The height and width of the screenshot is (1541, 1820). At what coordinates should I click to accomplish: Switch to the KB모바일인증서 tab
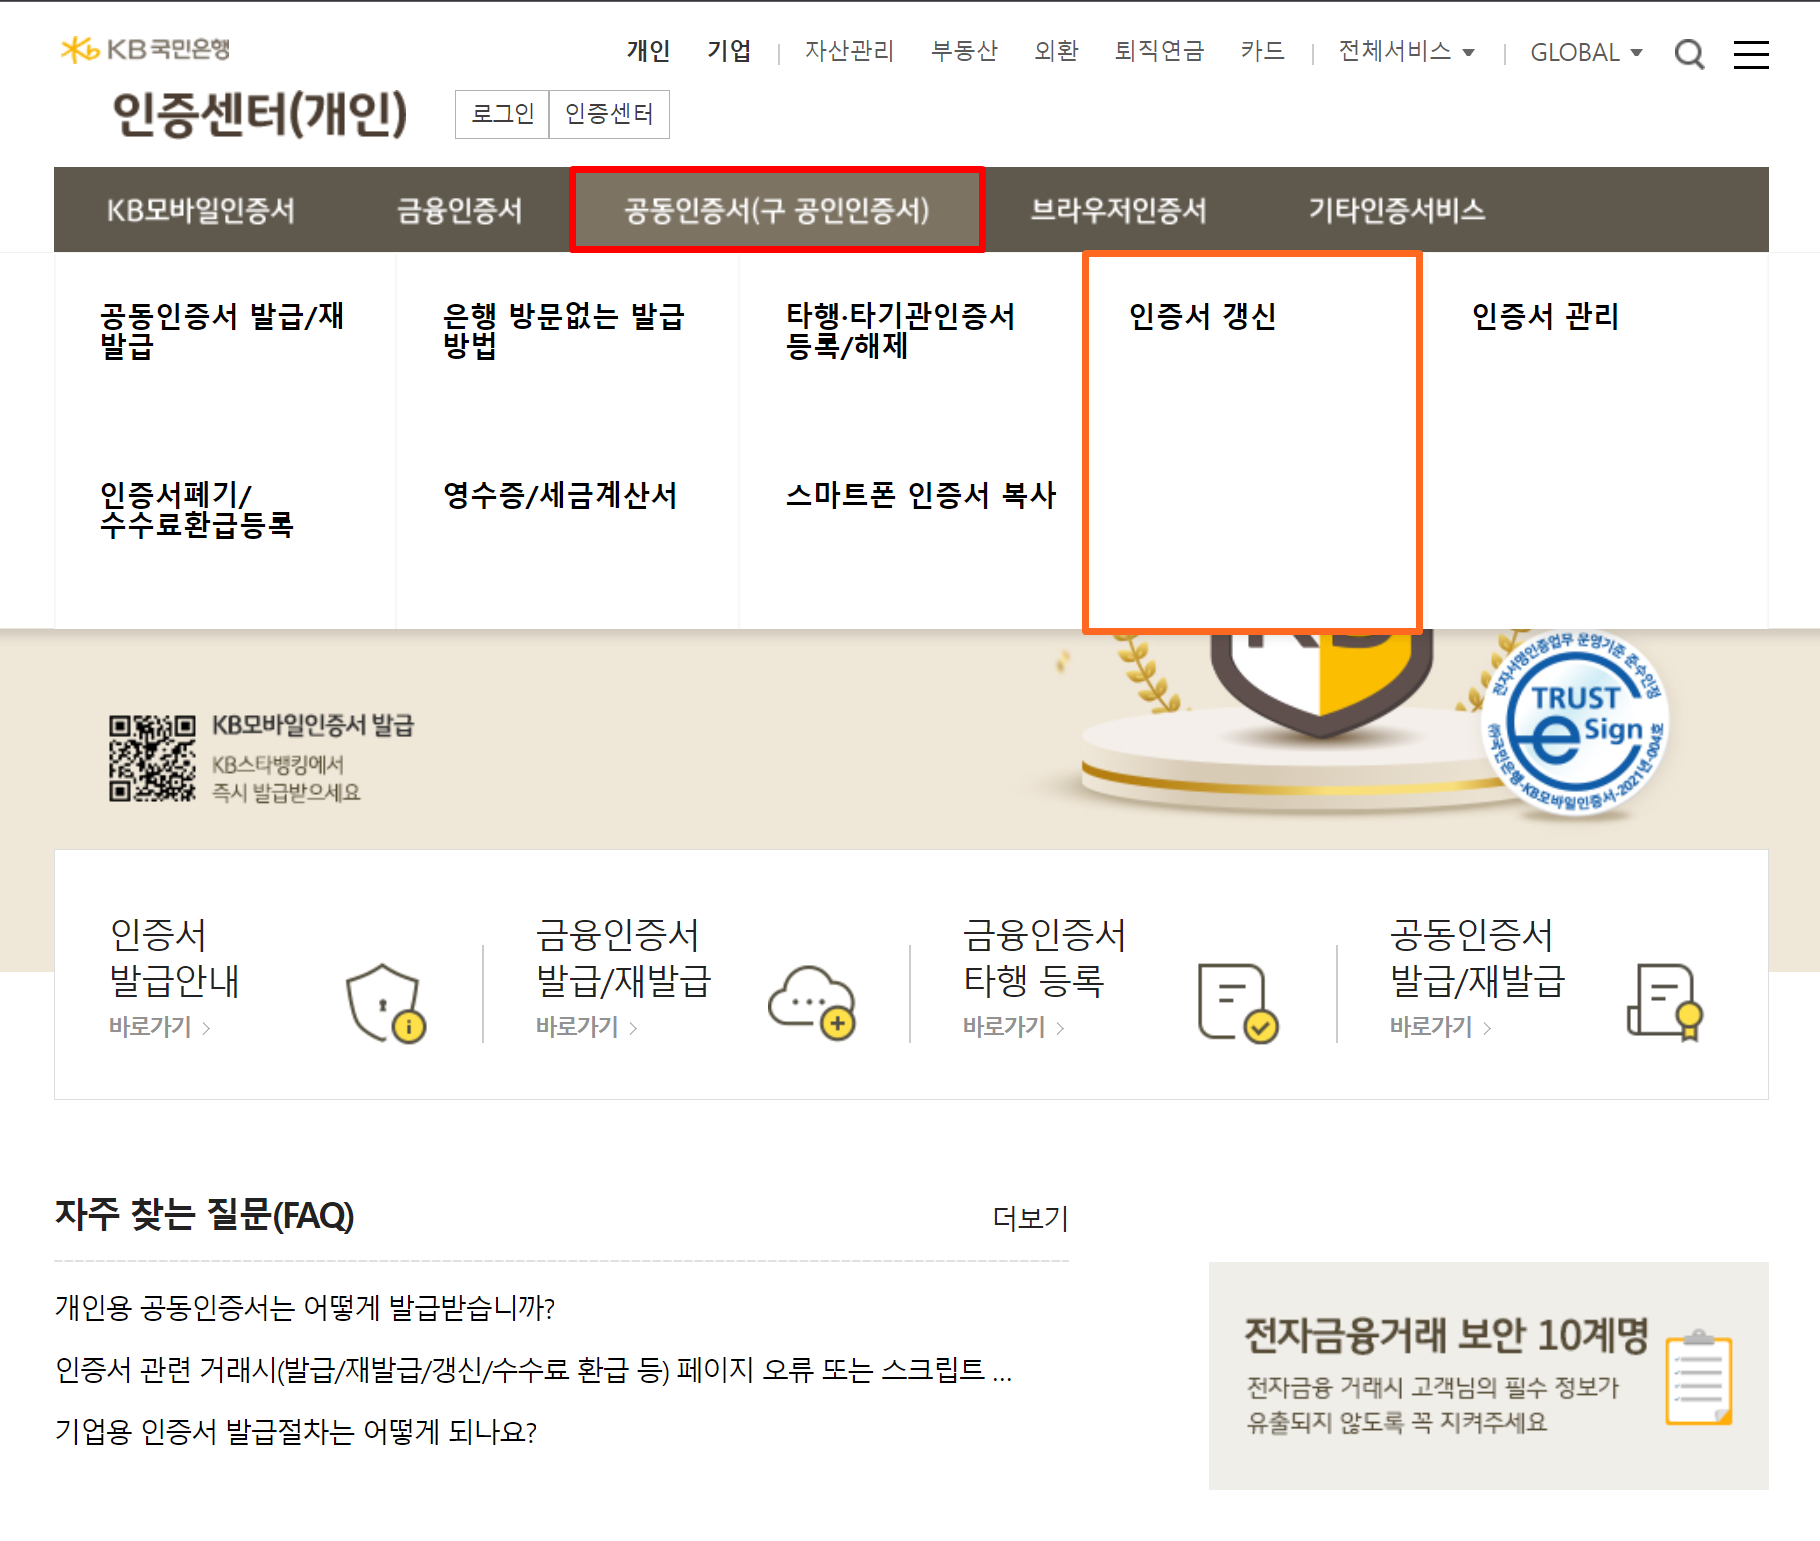[x=201, y=210]
